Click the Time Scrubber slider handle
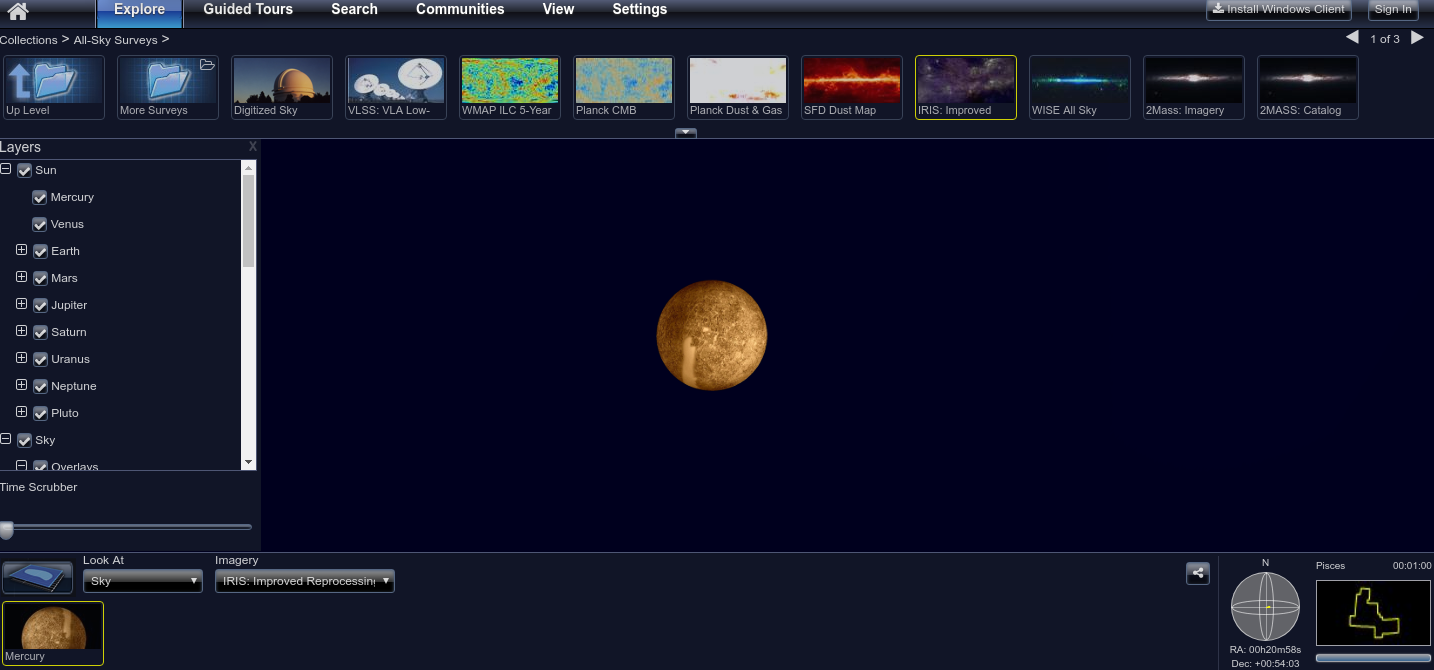The width and height of the screenshot is (1434, 670). click(x=7, y=529)
